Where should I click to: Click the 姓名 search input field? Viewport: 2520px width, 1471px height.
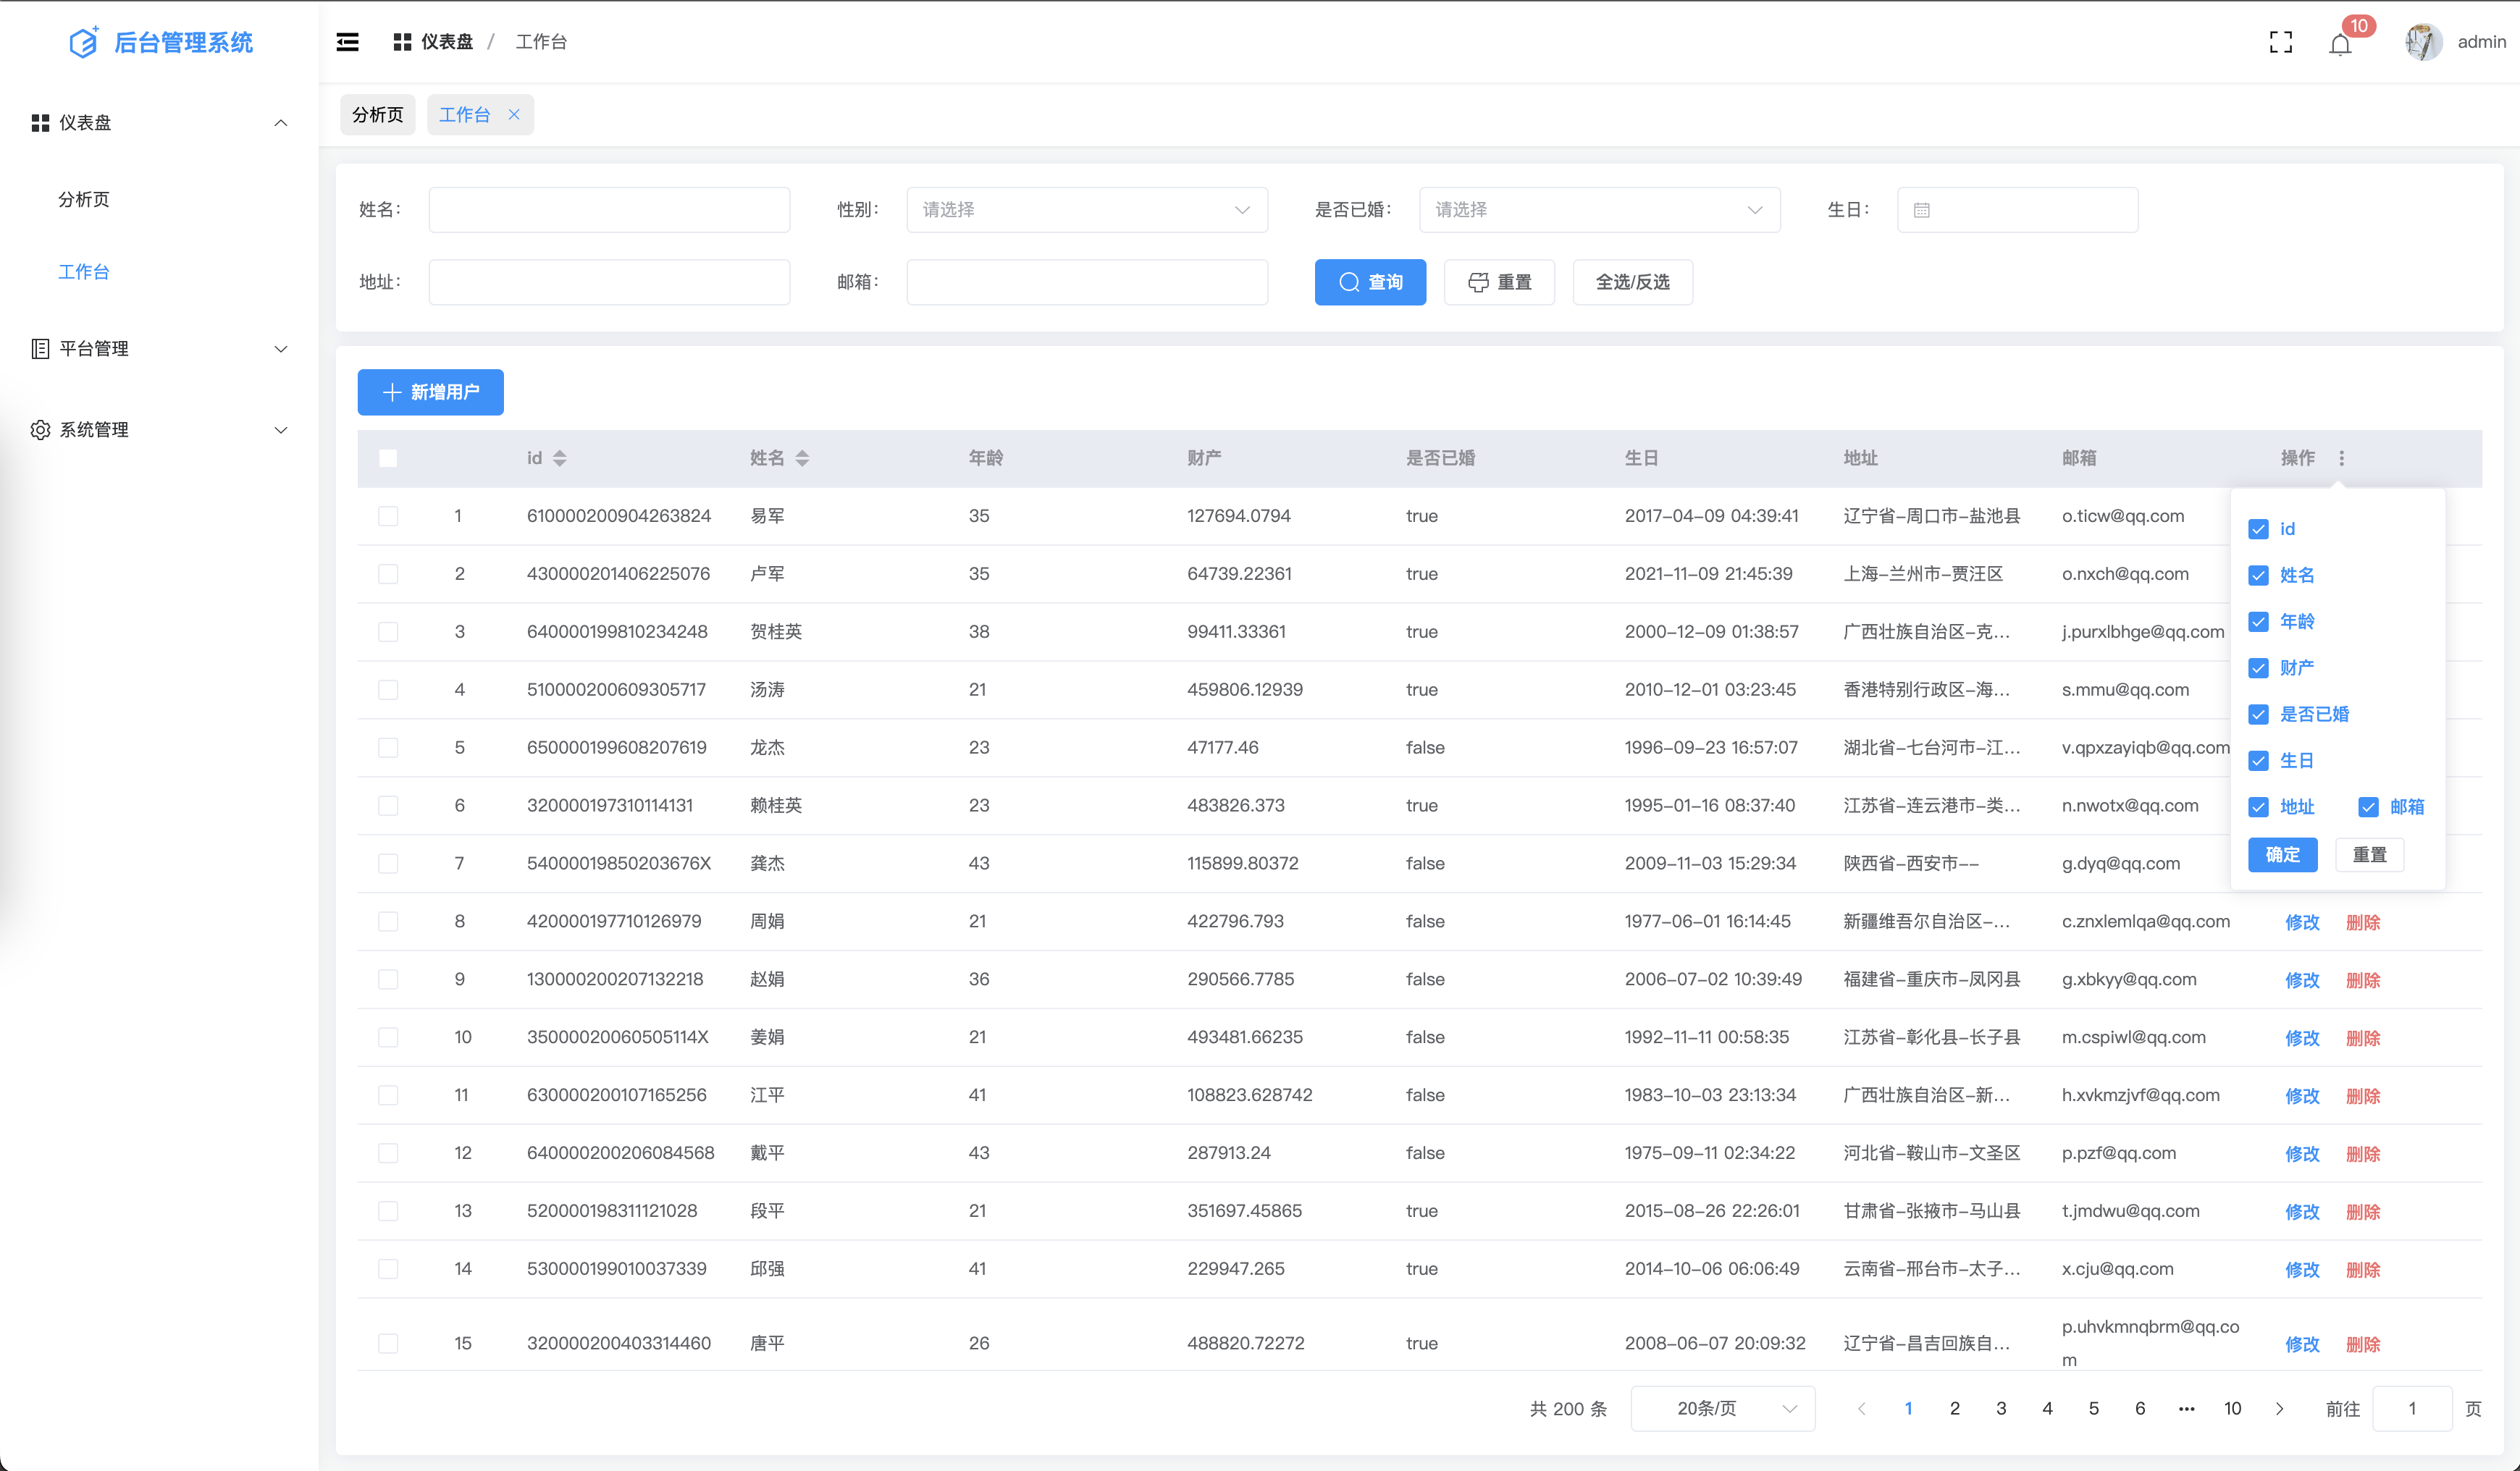click(x=609, y=210)
